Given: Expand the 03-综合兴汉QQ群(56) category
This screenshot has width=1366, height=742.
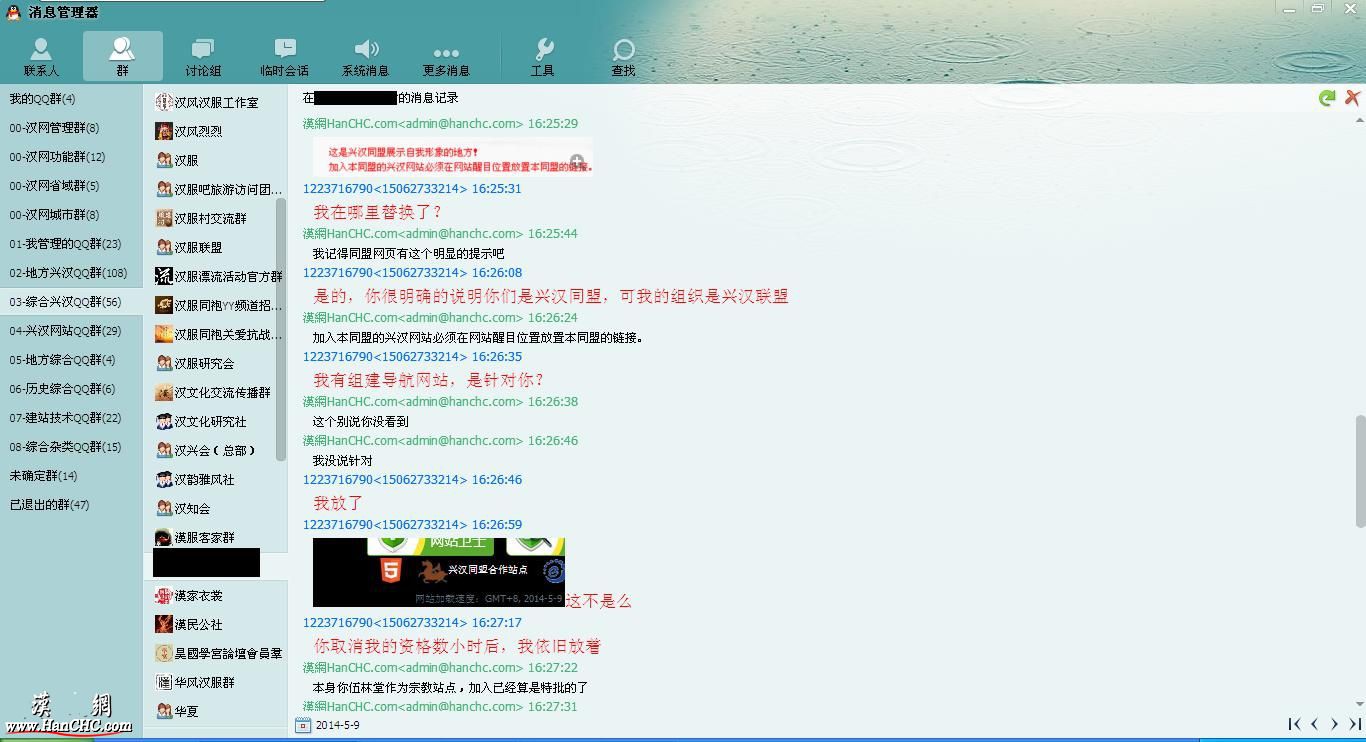Looking at the screenshot, I should tap(65, 302).
